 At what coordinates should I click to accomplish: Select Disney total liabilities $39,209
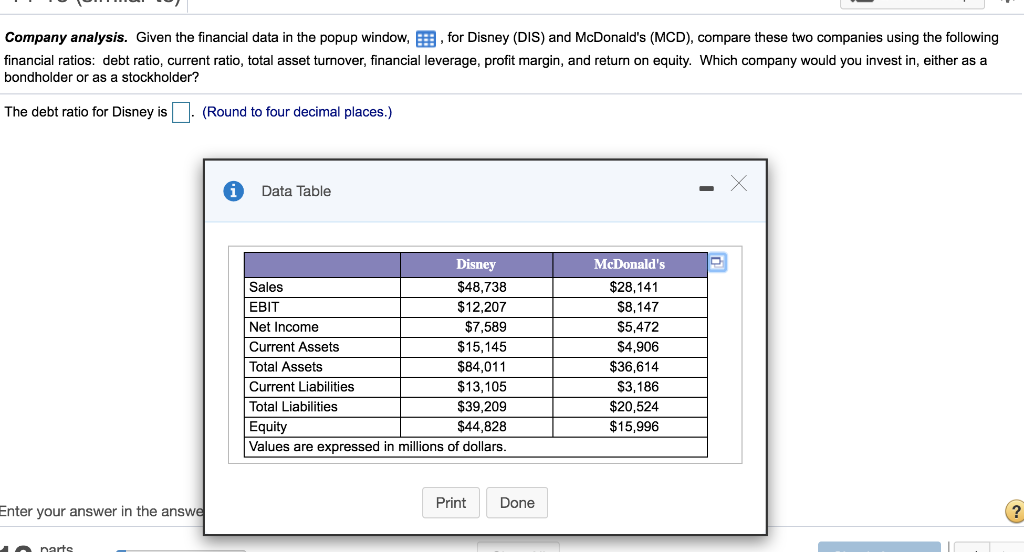(482, 407)
